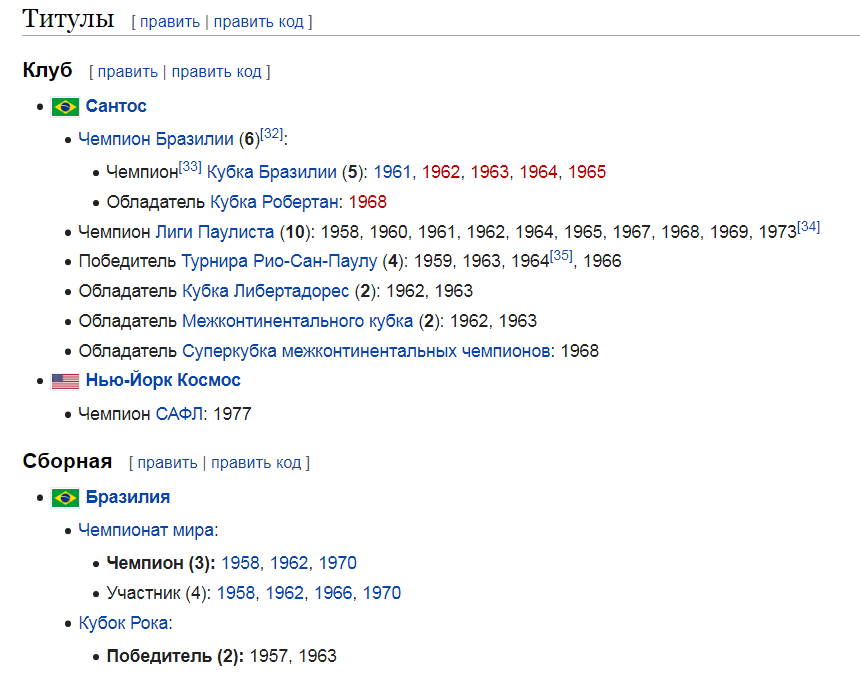
Task: Click the Brazil flag icon beside Бразилия
Action: coord(65,498)
